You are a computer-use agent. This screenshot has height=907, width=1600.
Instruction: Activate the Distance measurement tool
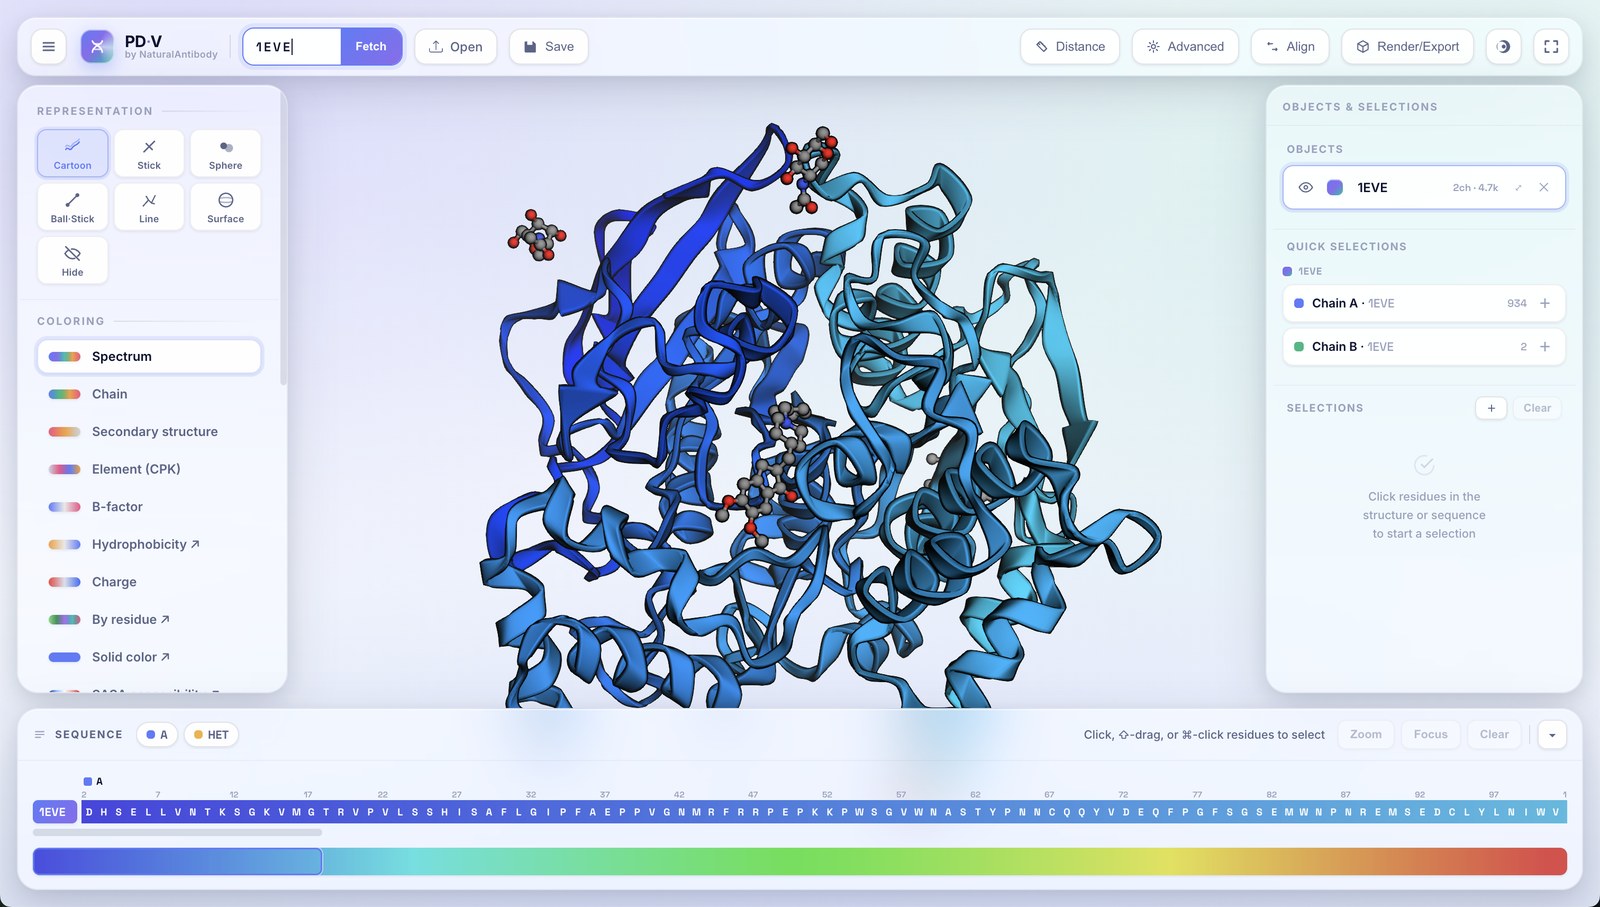(x=1070, y=46)
